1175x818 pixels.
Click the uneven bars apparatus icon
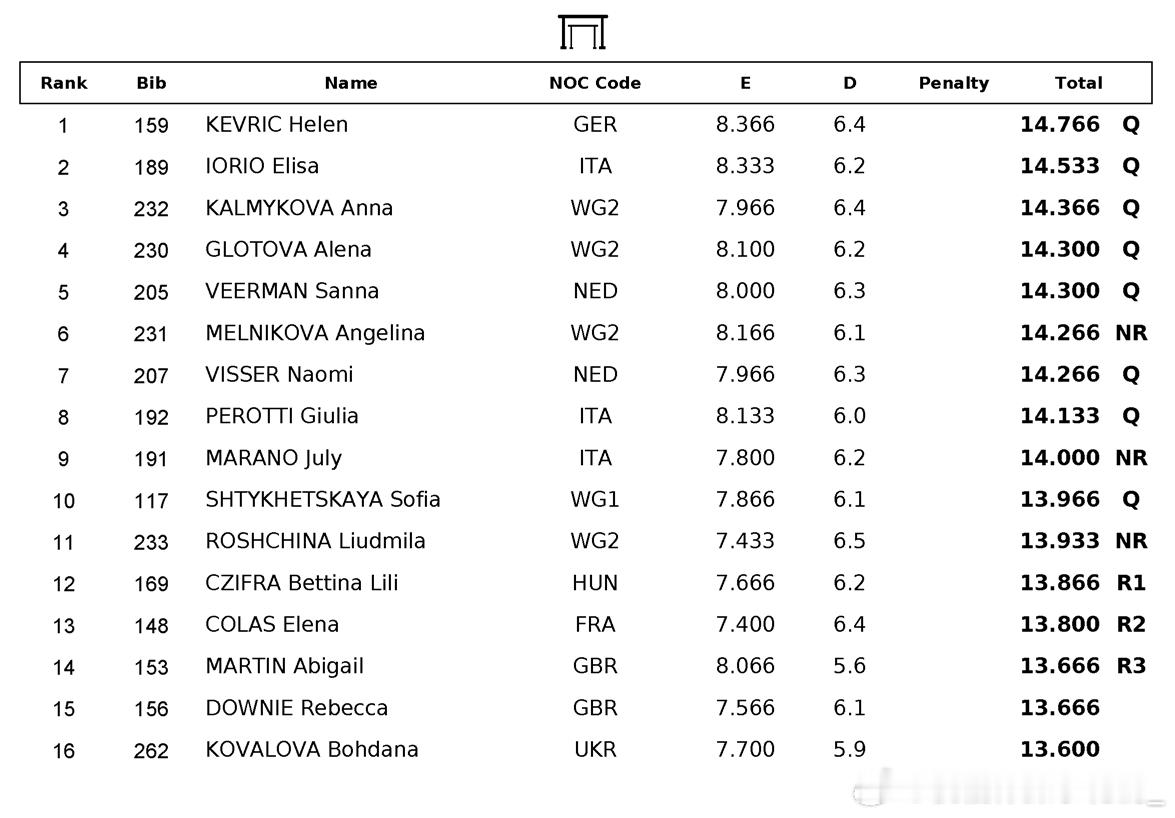pyautogui.click(x=582, y=32)
